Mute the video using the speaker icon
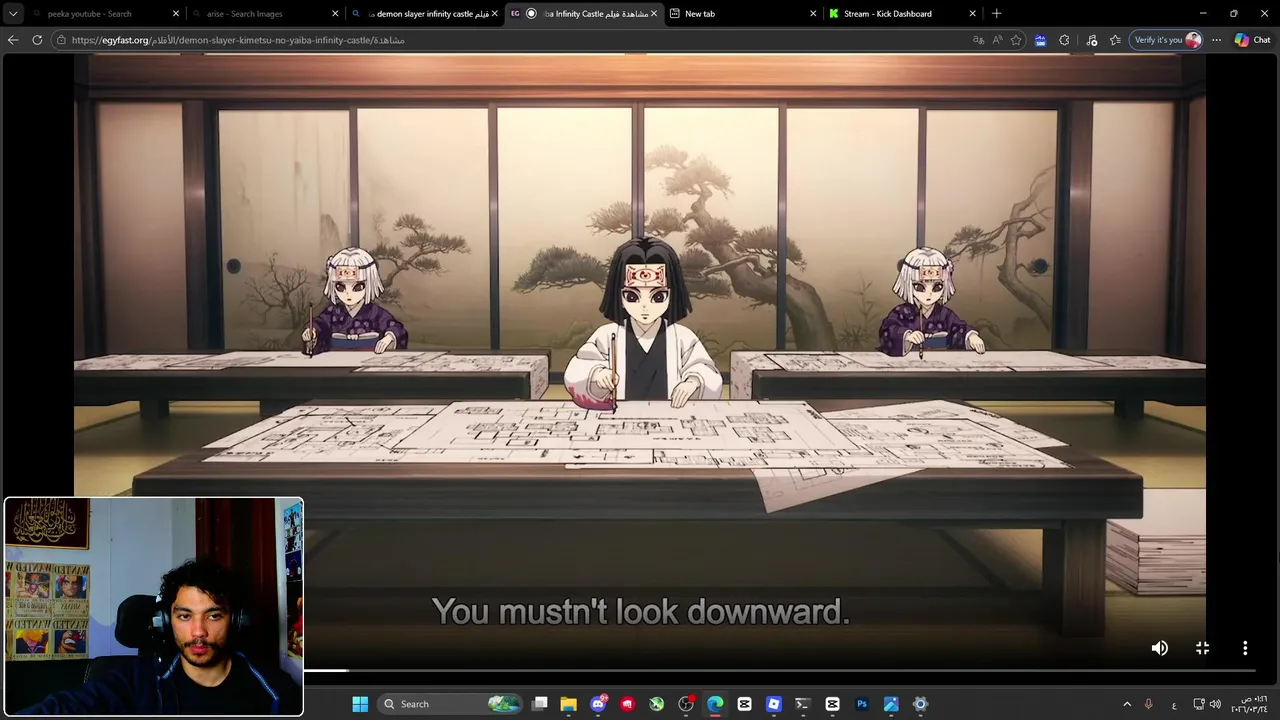Image resolution: width=1280 pixels, height=720 pixels. point(1159,648)
